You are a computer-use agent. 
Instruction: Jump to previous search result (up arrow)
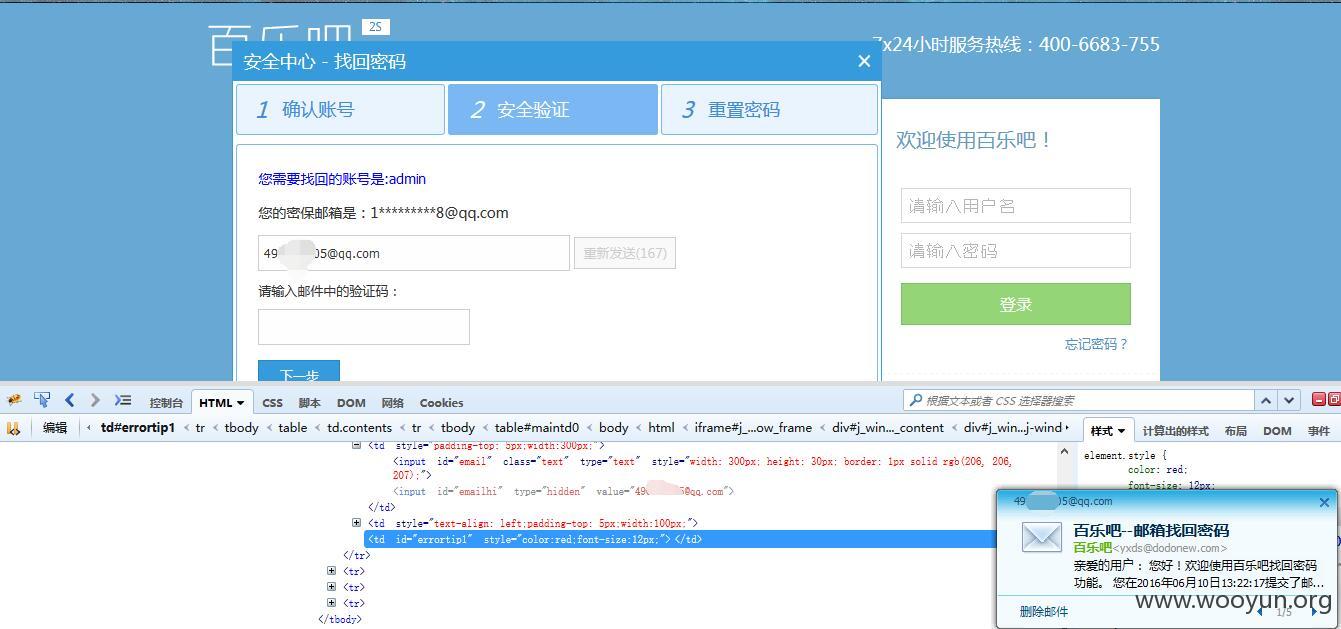pos(1266,400)
